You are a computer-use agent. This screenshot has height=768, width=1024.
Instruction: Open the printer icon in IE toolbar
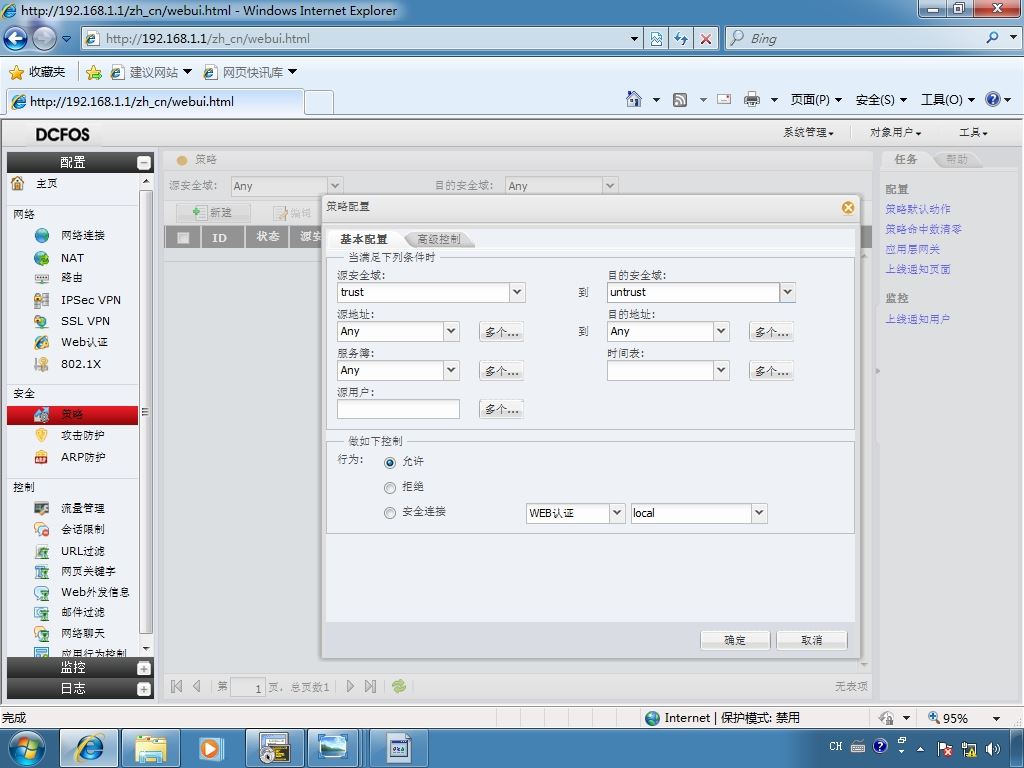click(752, 99)
